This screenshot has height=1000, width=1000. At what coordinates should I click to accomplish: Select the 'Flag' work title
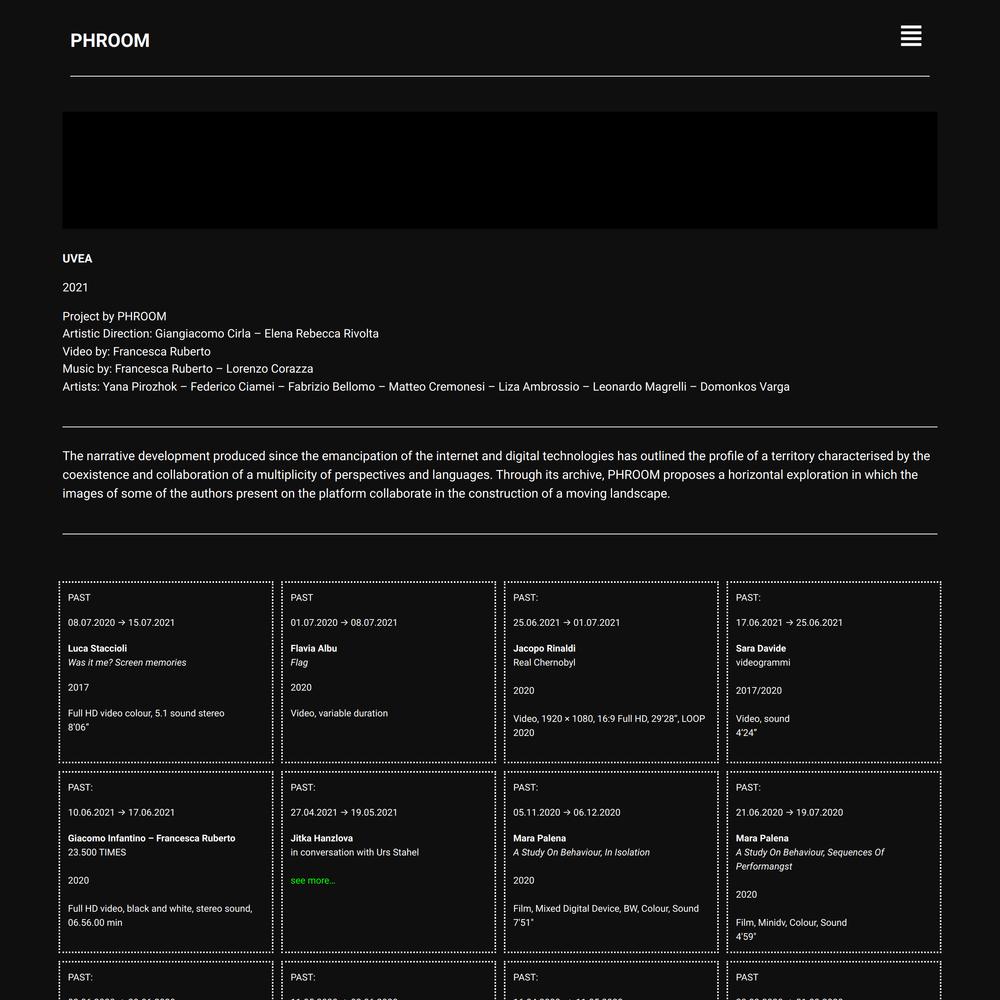point(299,663)
